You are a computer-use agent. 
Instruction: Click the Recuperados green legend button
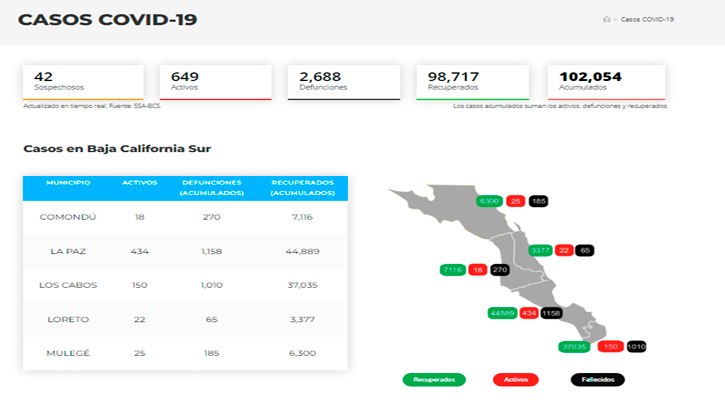pyautogui.click(x=434, y=380)
